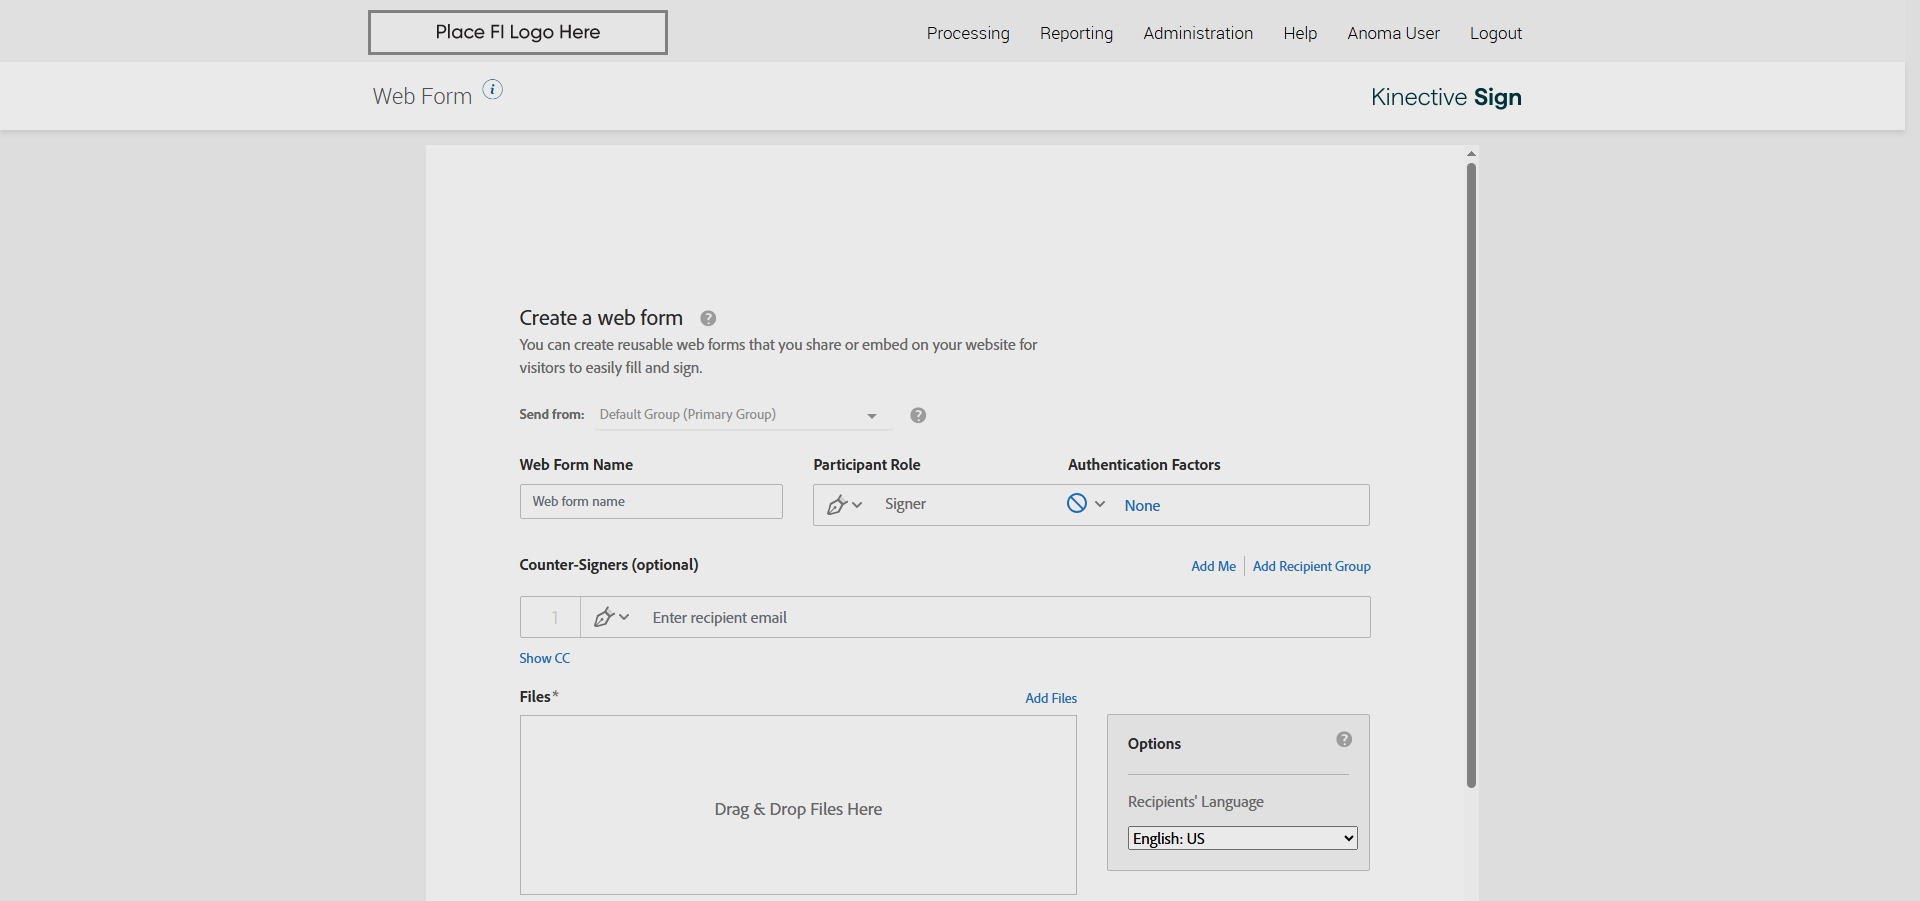Screen dimensions: 1920x901
Task: Click help icon next to Send from
Action: coord(918,415)
